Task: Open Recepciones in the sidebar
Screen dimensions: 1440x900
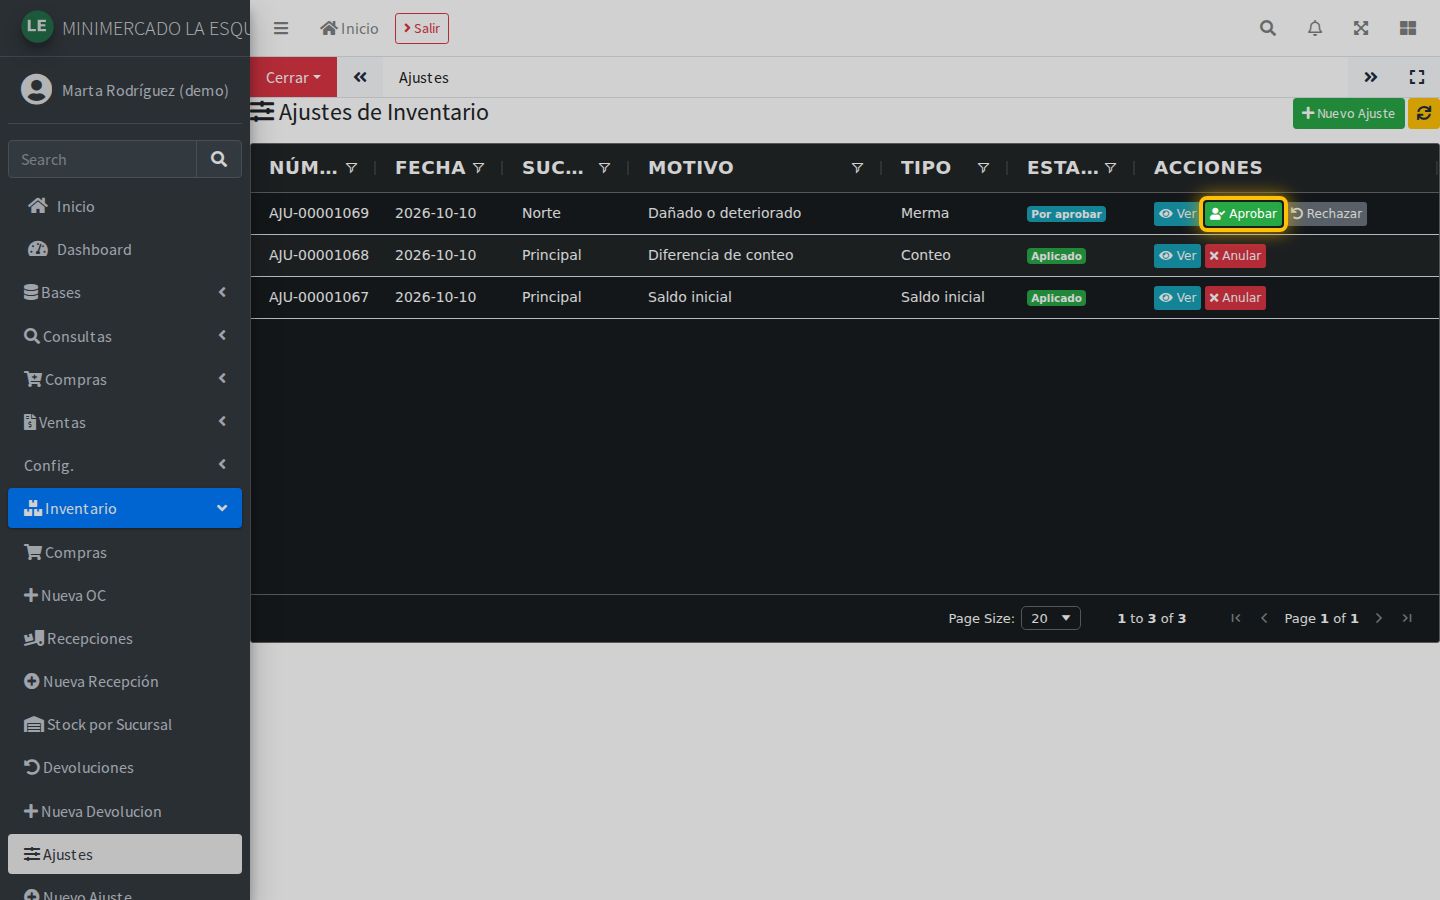Action: 125,638
